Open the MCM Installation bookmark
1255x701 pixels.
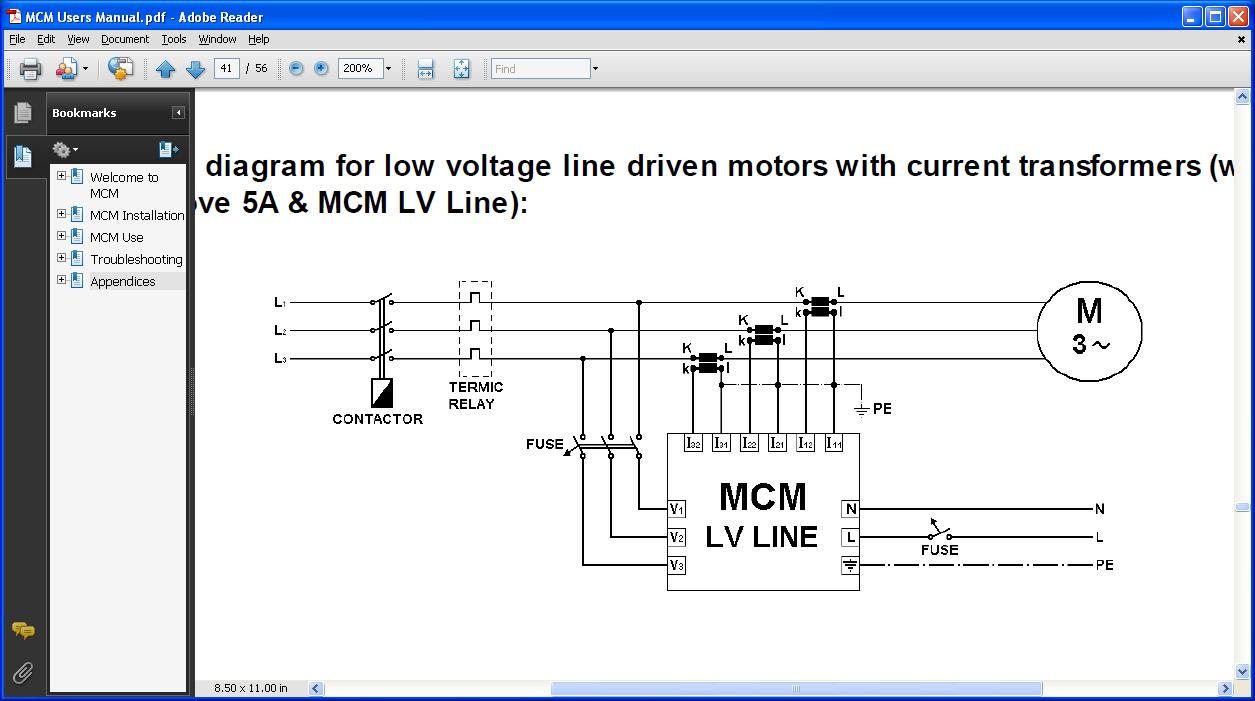[137, 215]
